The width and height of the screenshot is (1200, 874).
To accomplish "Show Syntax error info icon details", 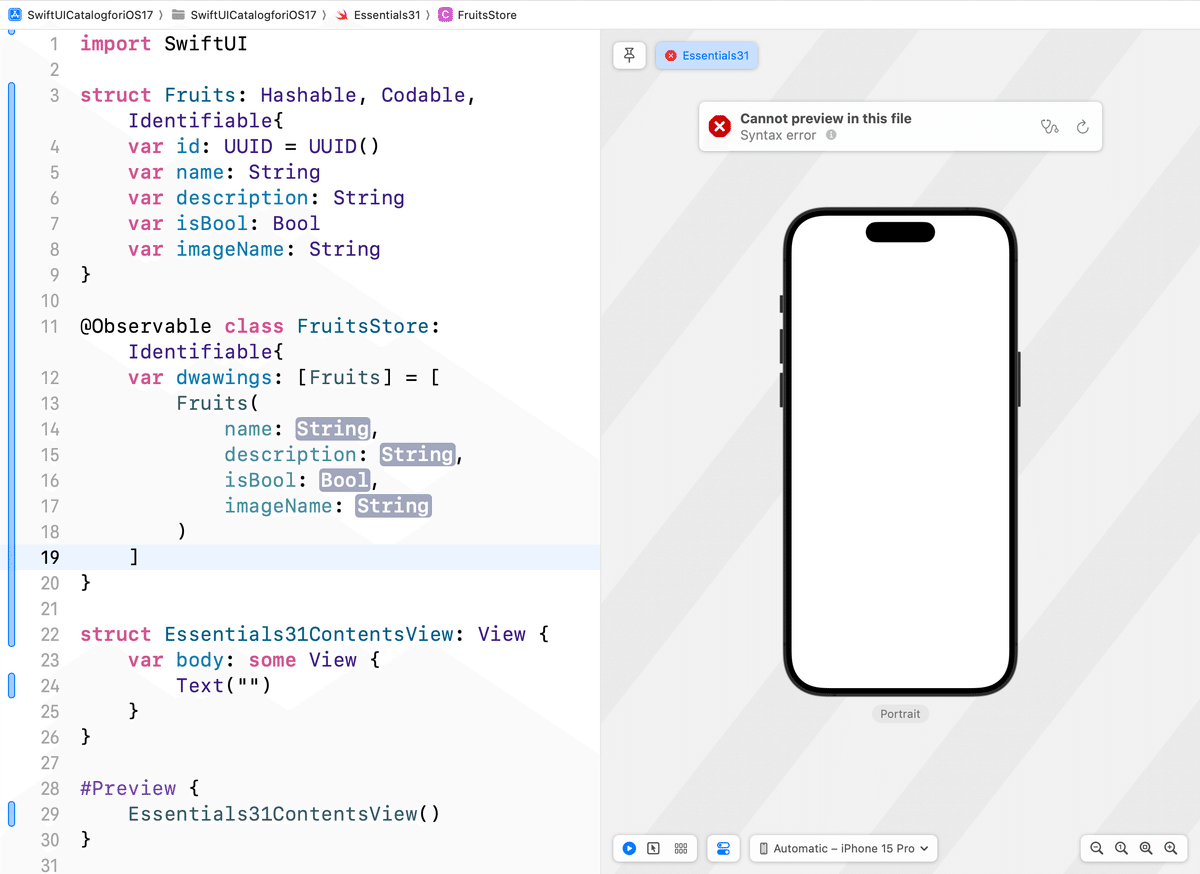I will tap(831, 135).
